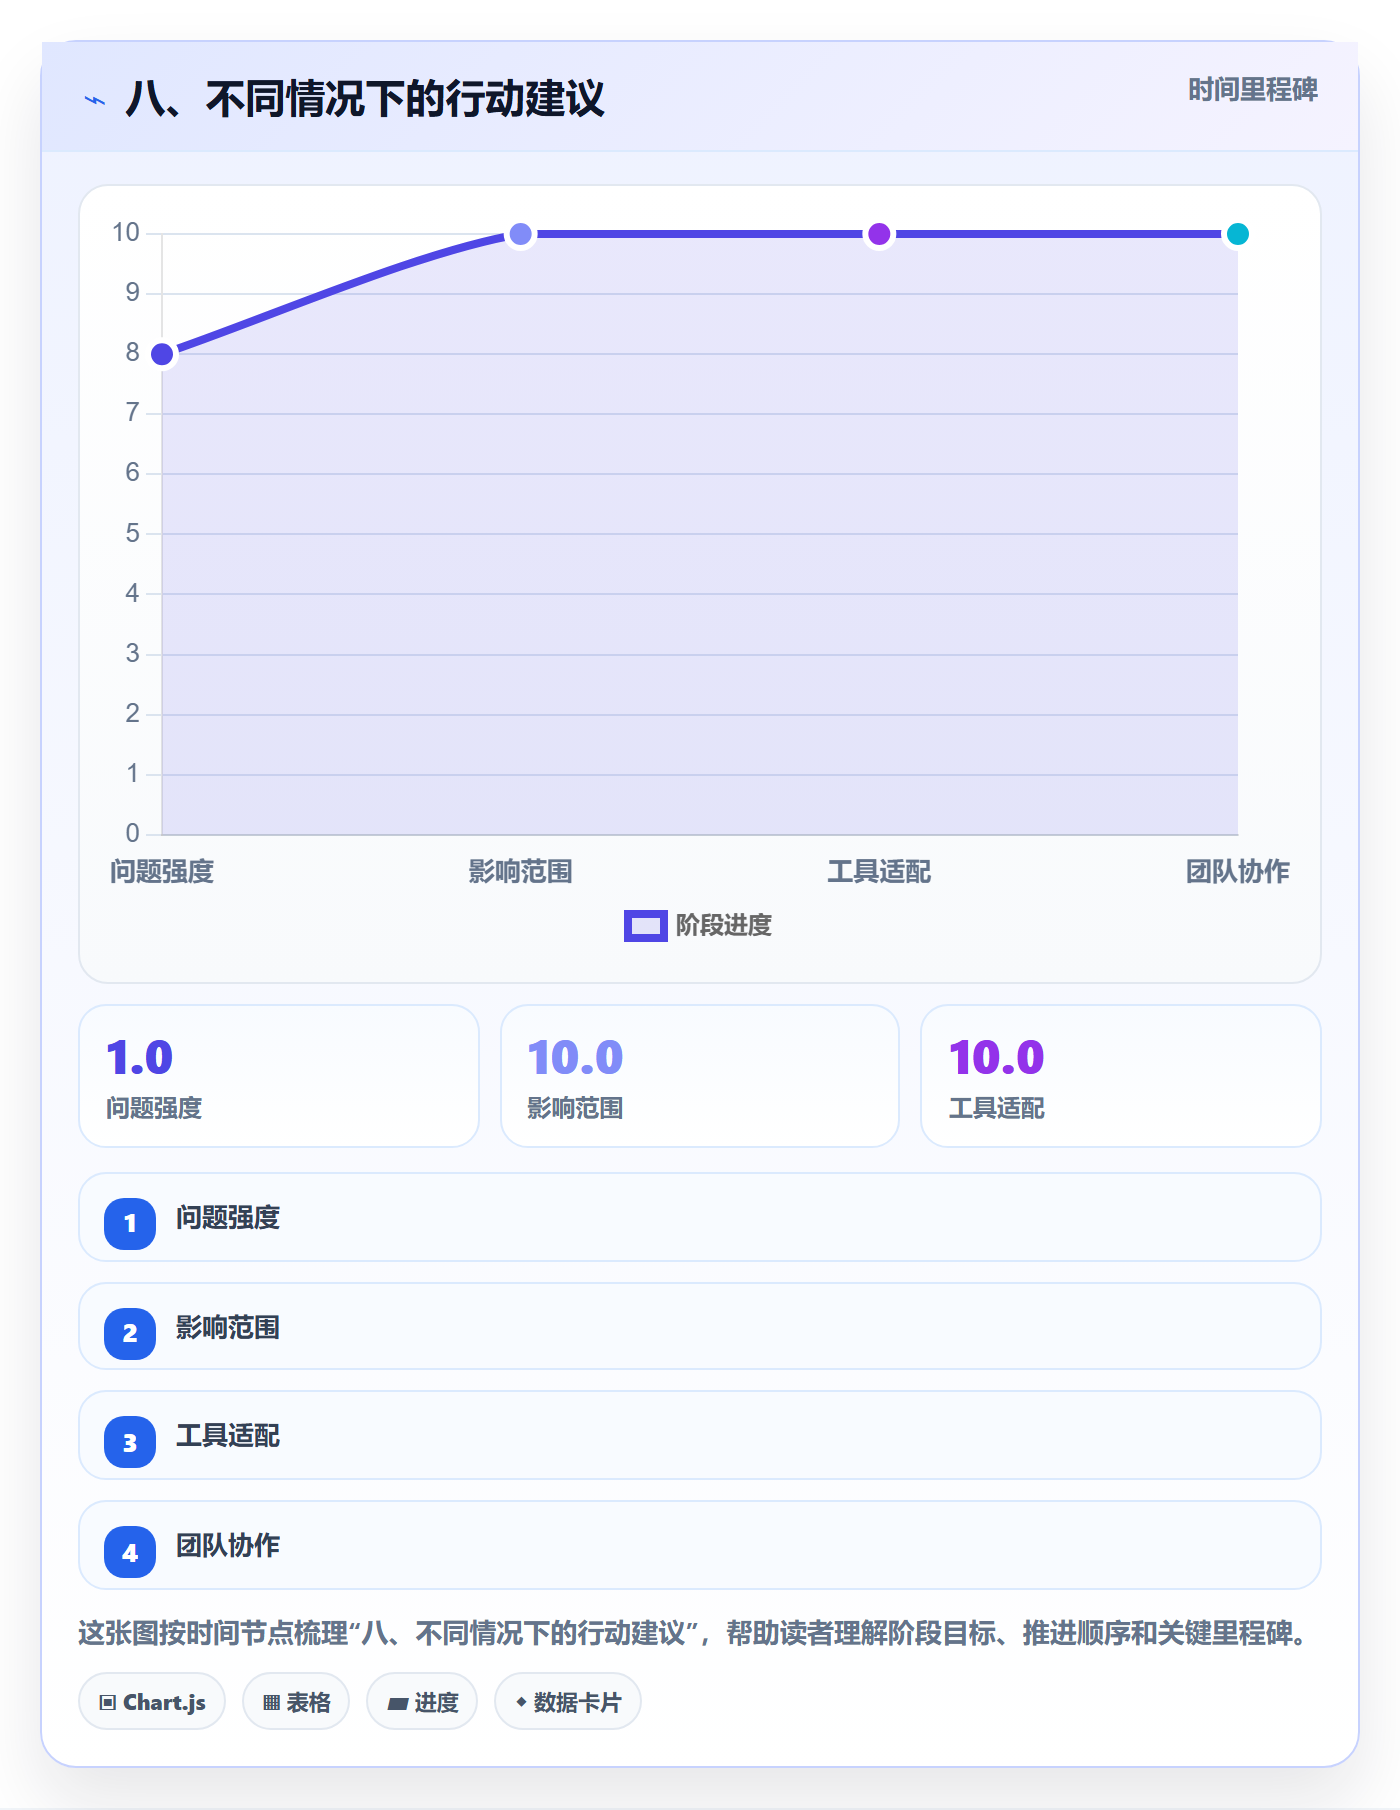Click the Chart.js tag
The width and height of the screenshot is (1400, 1810).
point(152,1701)
